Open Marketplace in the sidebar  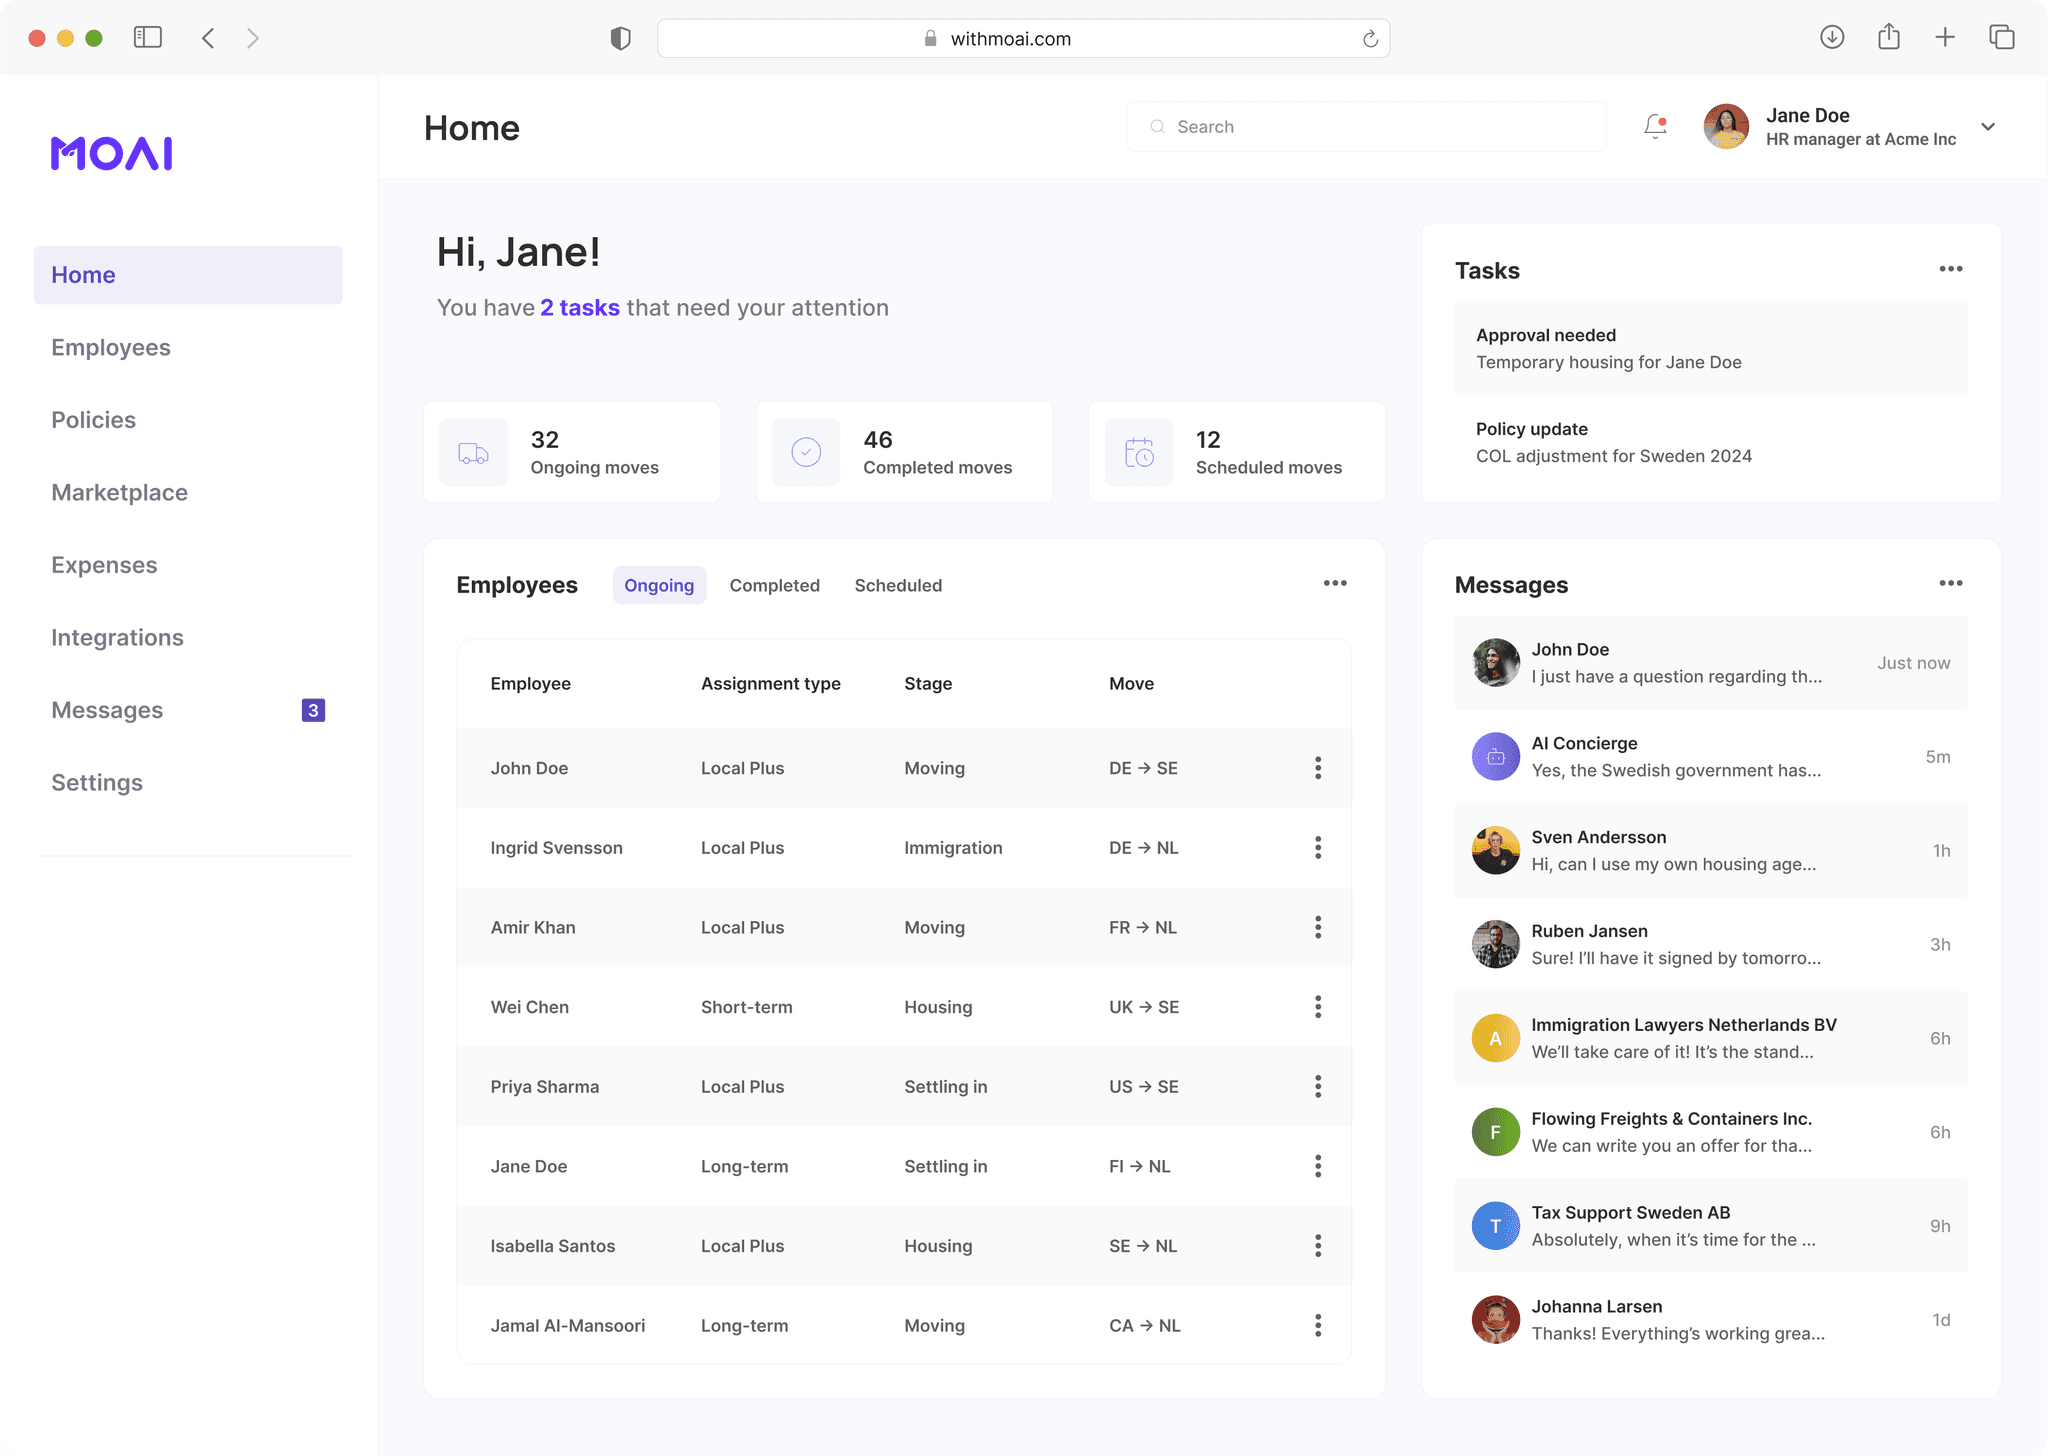tap(119, 492)
